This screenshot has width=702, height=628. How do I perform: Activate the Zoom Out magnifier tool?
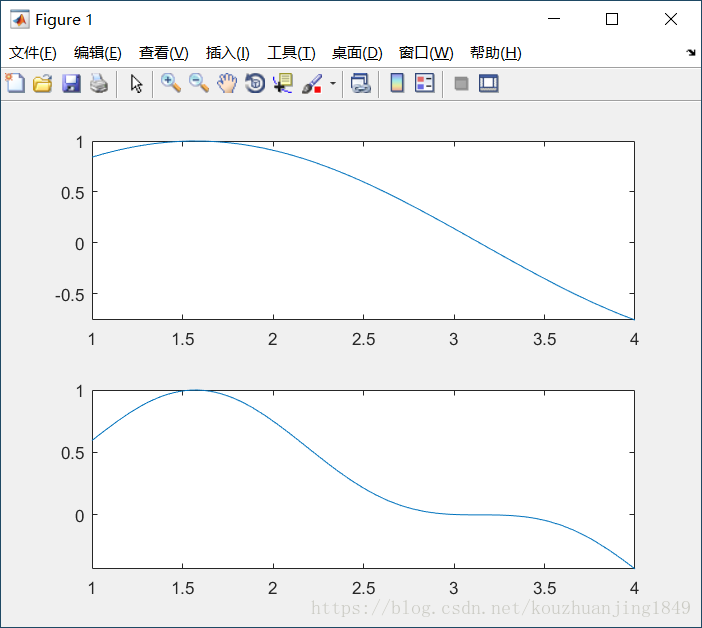(199, 83)
